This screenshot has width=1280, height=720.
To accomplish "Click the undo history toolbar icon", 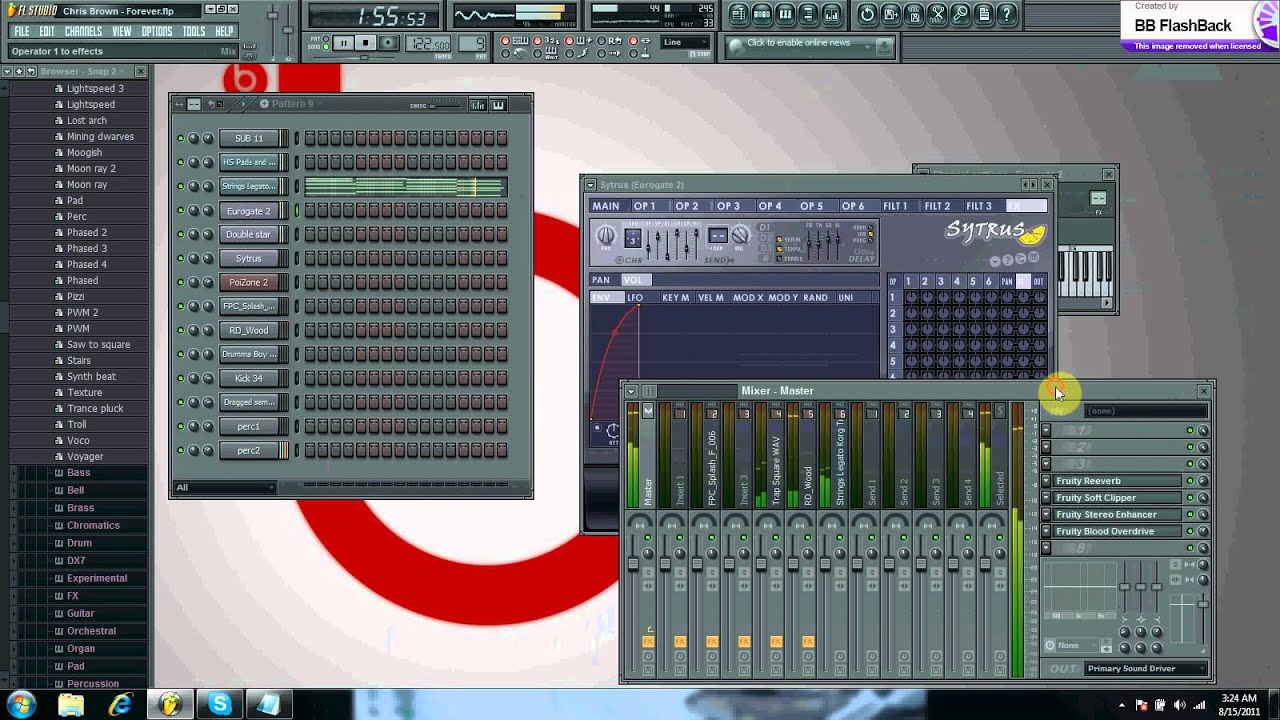I will [867, 14].
